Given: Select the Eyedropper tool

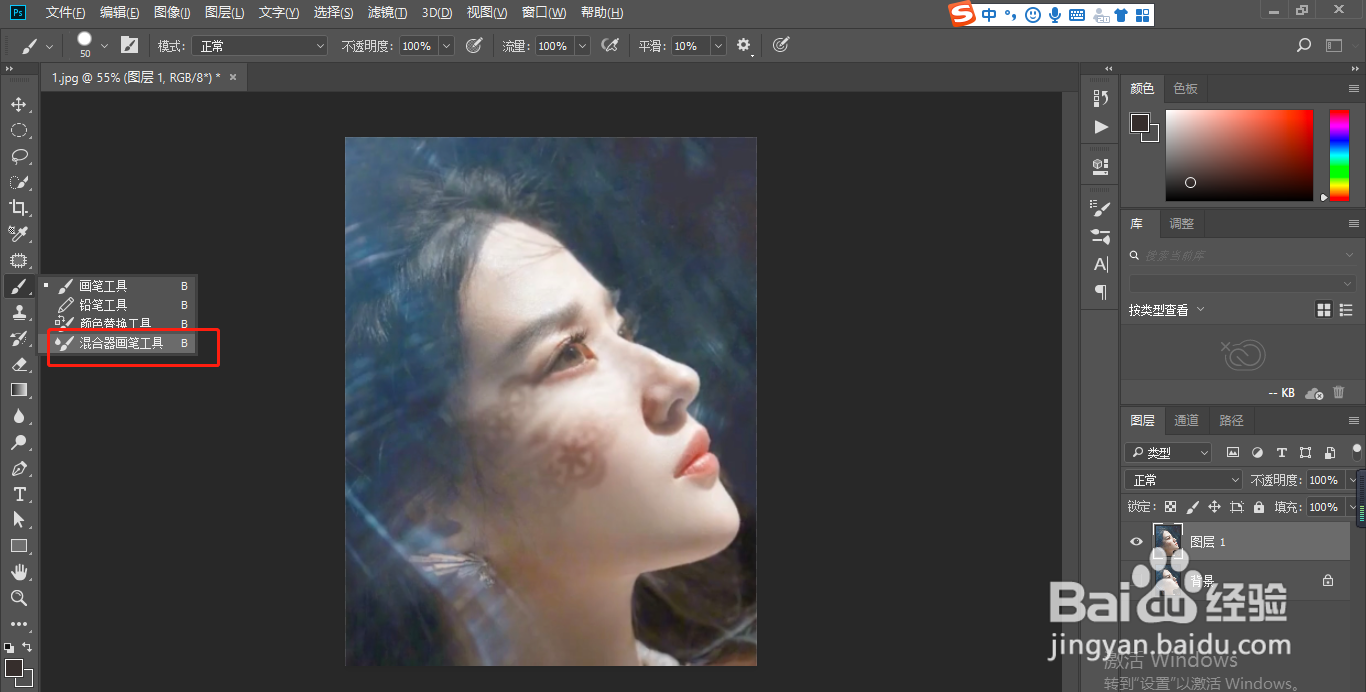Looking at the screenshot, I should pos(18,234).
